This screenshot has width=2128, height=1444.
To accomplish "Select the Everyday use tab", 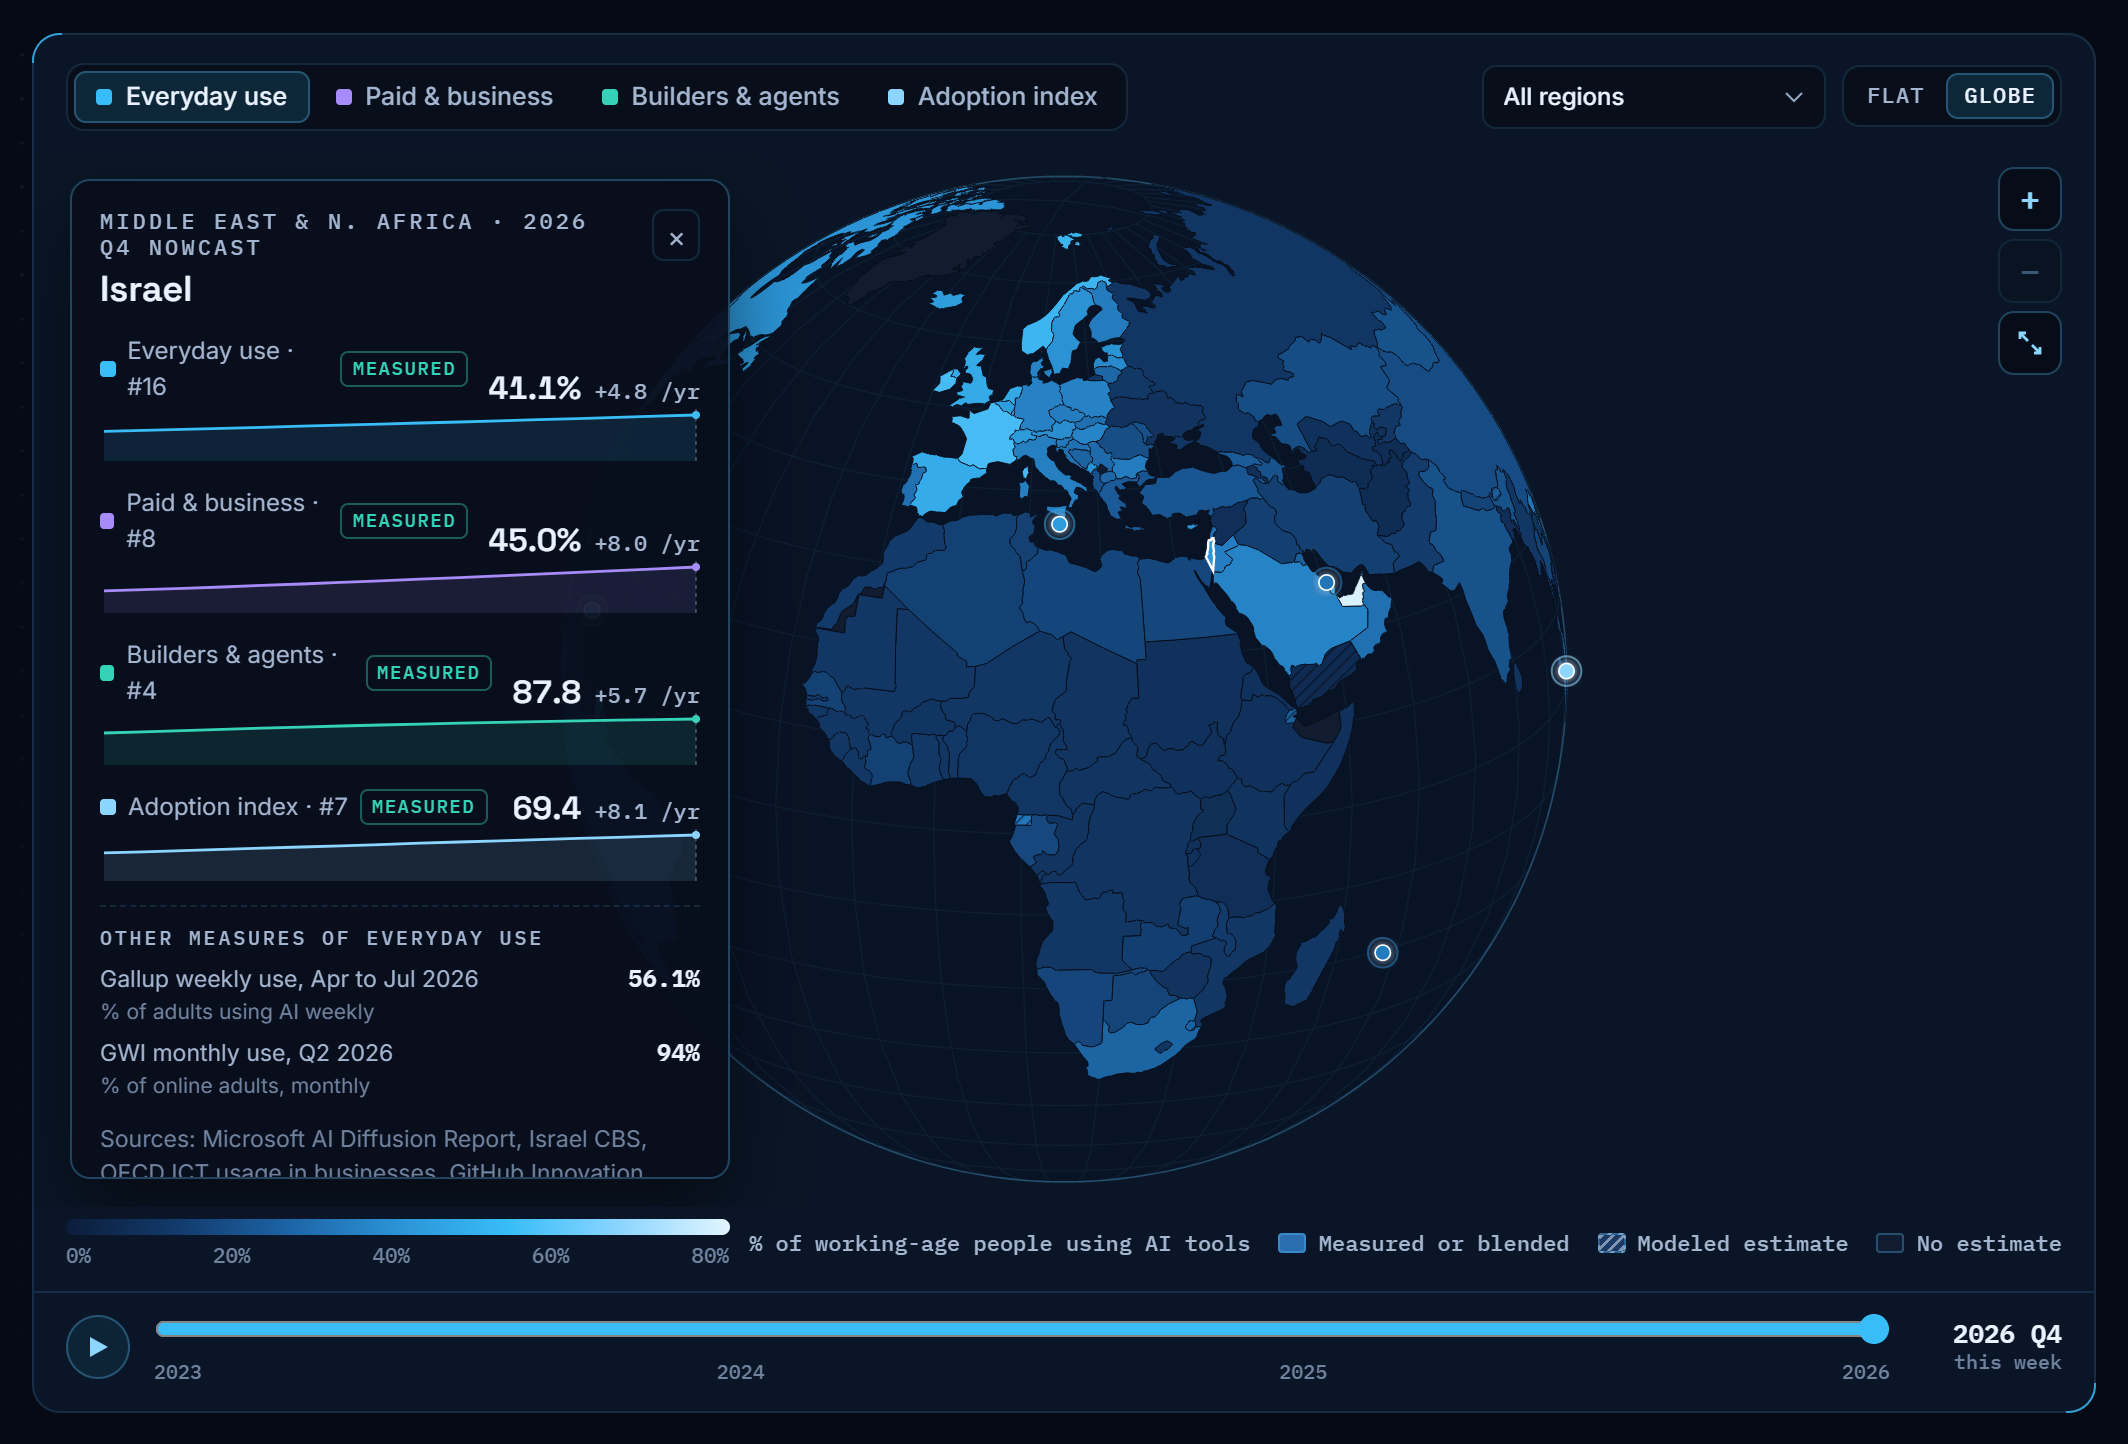I will click(x=192, y=97).
